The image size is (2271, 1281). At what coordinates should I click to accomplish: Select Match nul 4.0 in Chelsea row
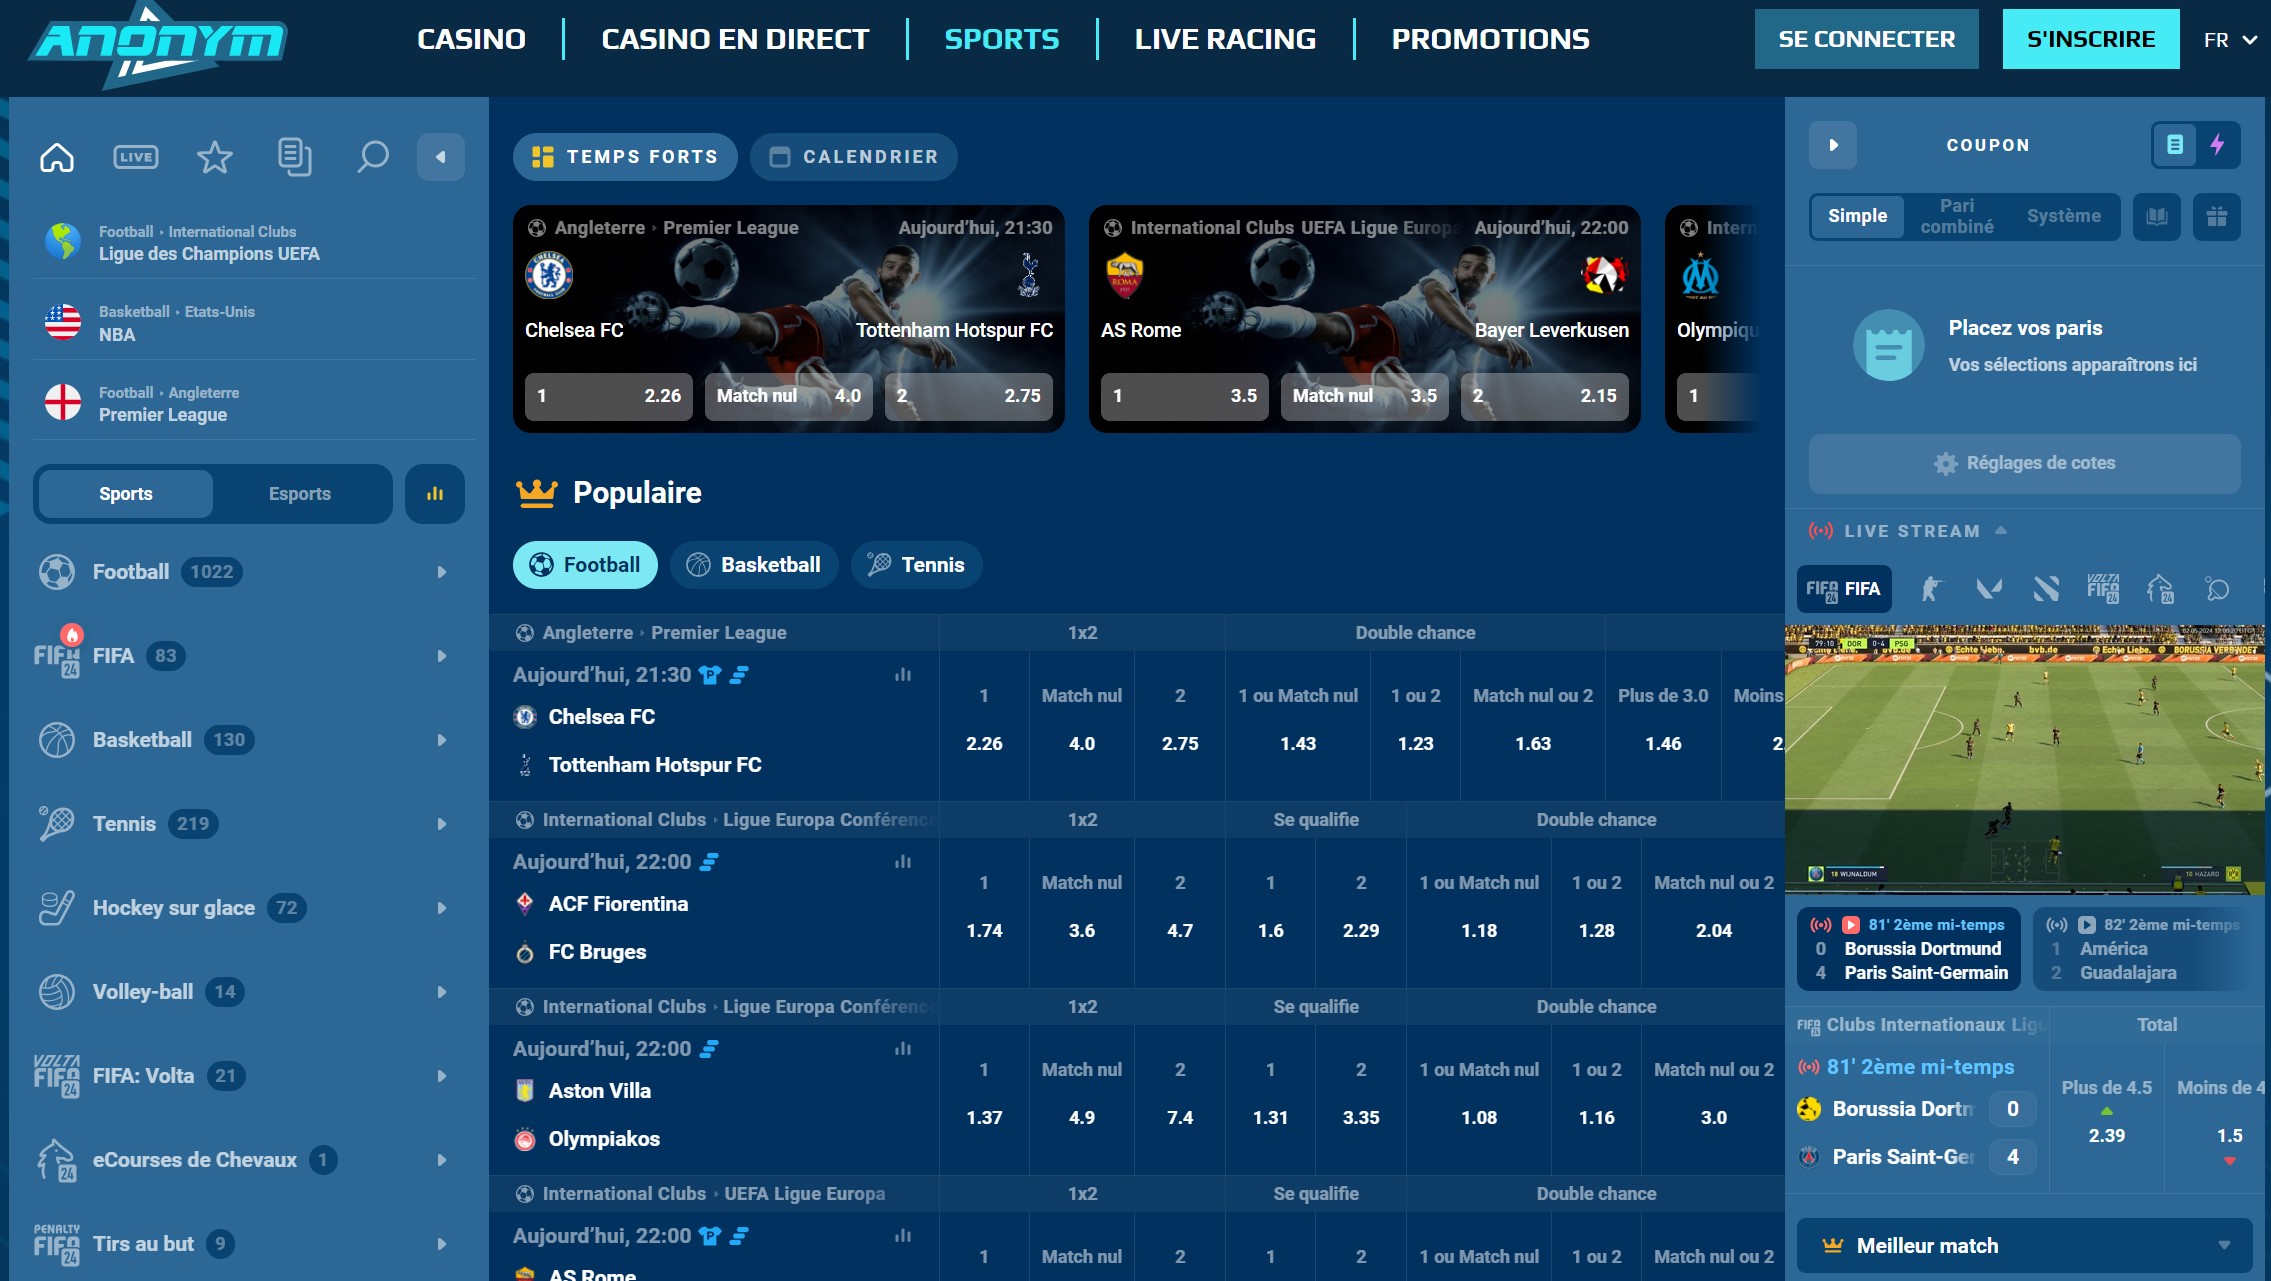tap(1082, 724)
